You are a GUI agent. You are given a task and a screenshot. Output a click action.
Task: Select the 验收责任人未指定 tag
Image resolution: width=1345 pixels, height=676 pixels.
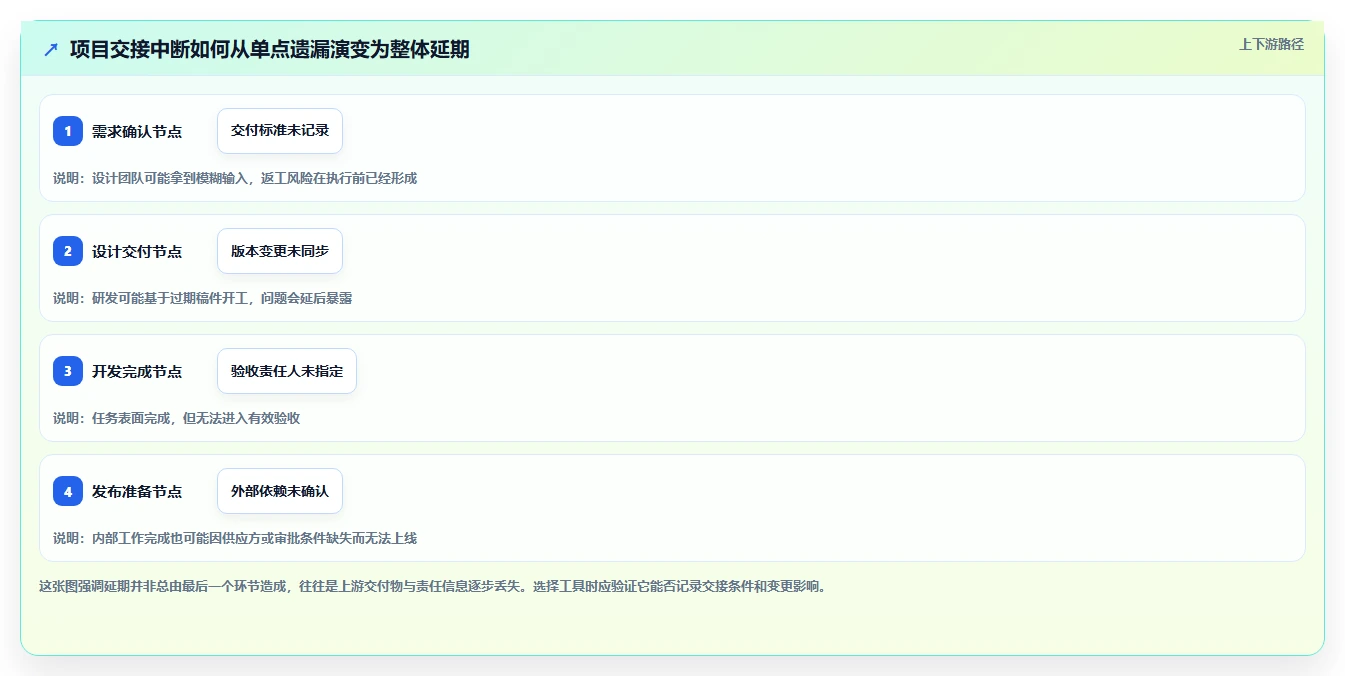287,371
